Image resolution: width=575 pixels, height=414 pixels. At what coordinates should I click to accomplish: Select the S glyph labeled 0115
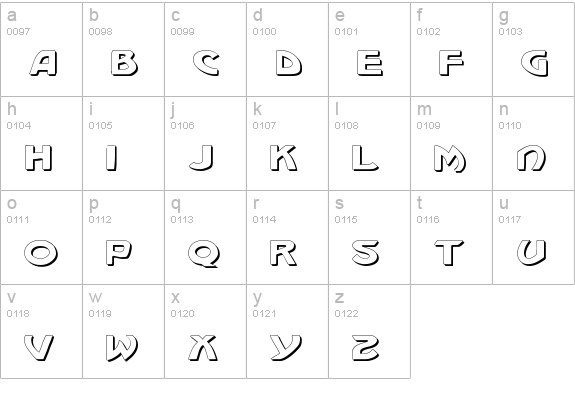point(366,253)
